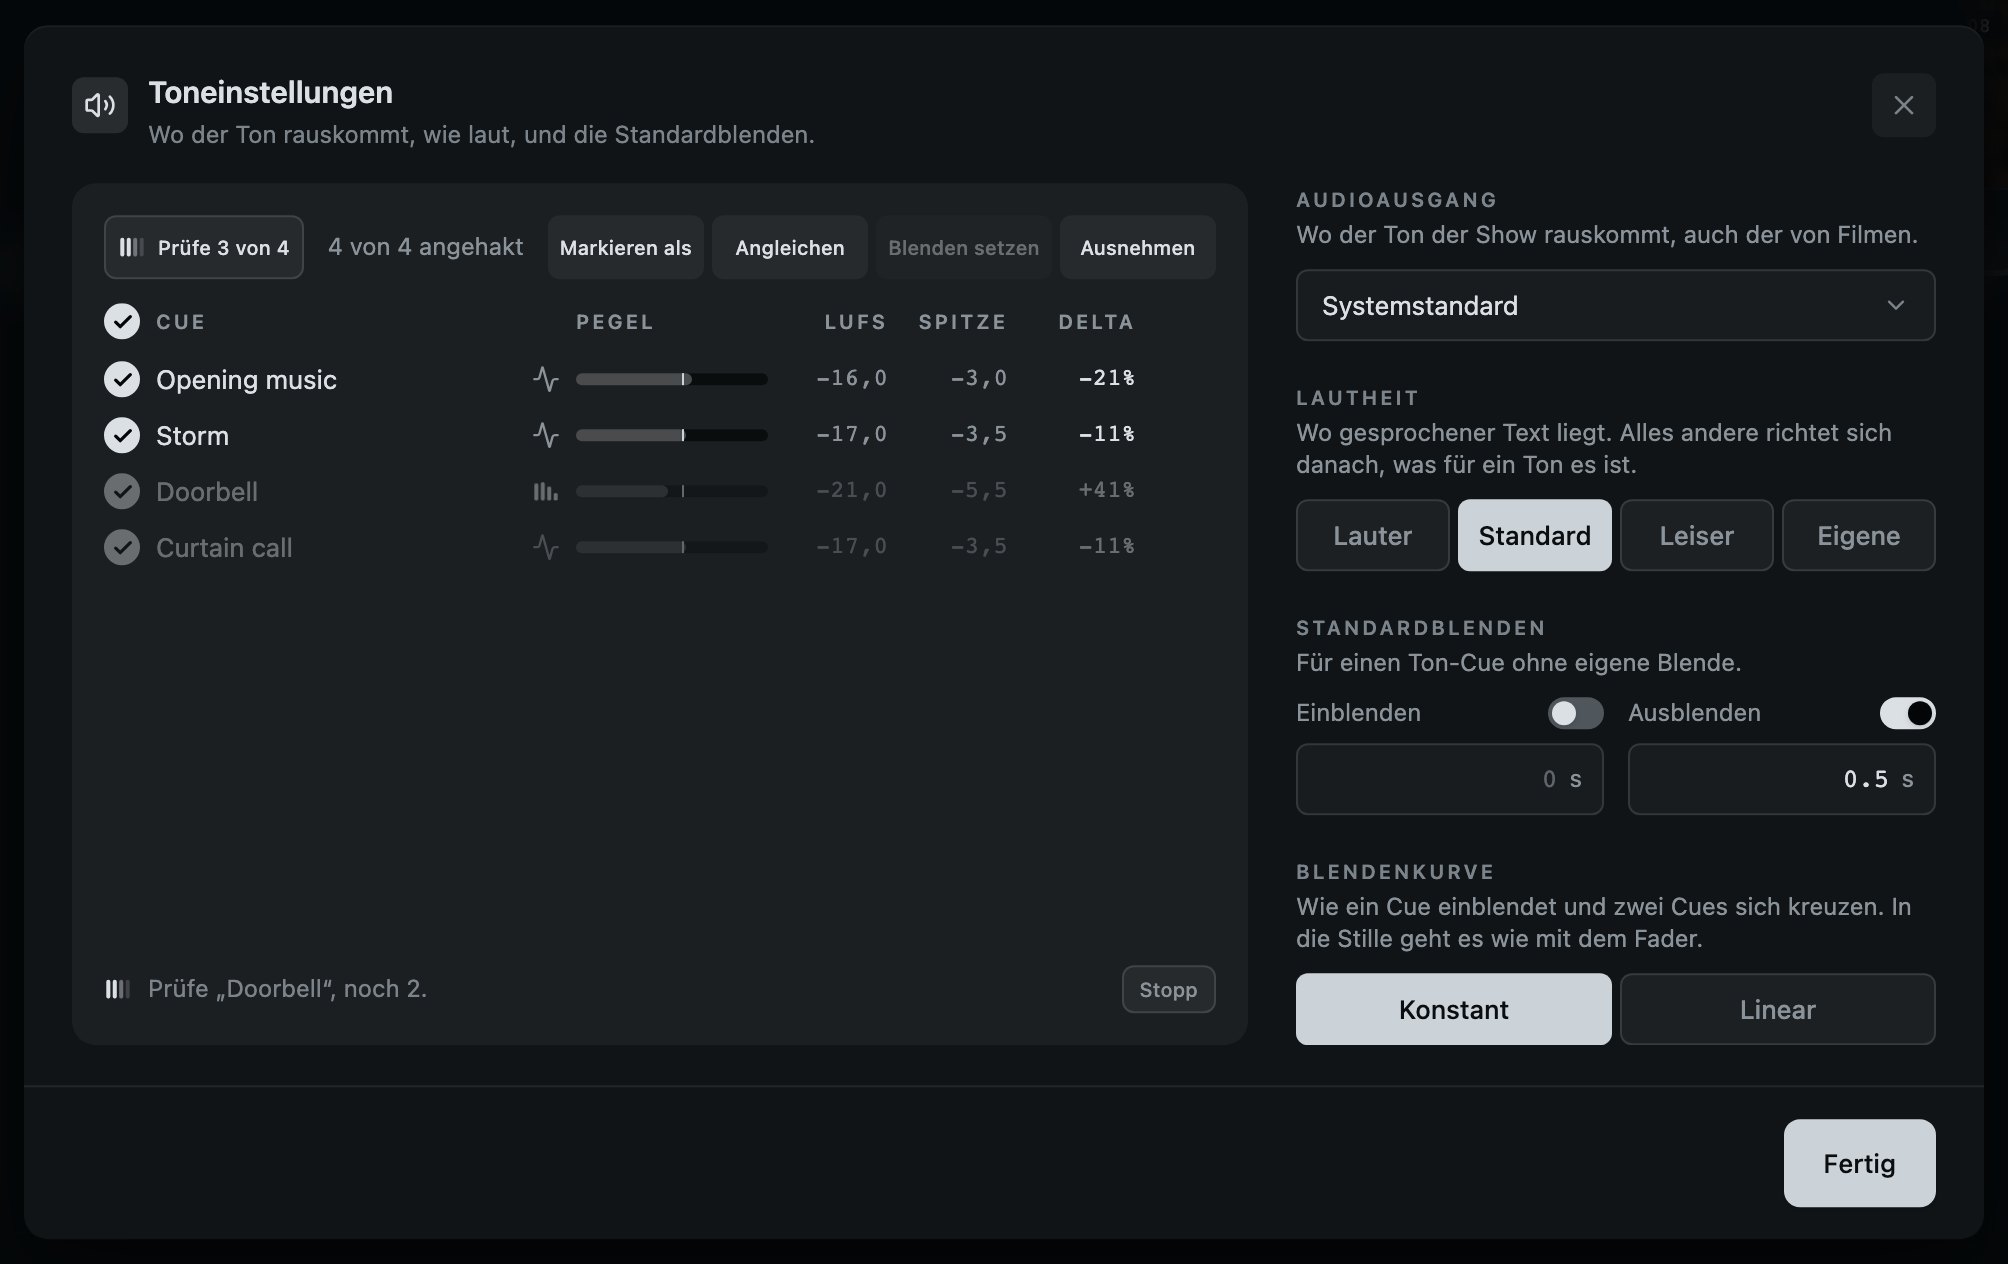The width and height of the screenshot is (2008, 1264).
Task: Click the Blenden setzen button
Action: point(963,247)
